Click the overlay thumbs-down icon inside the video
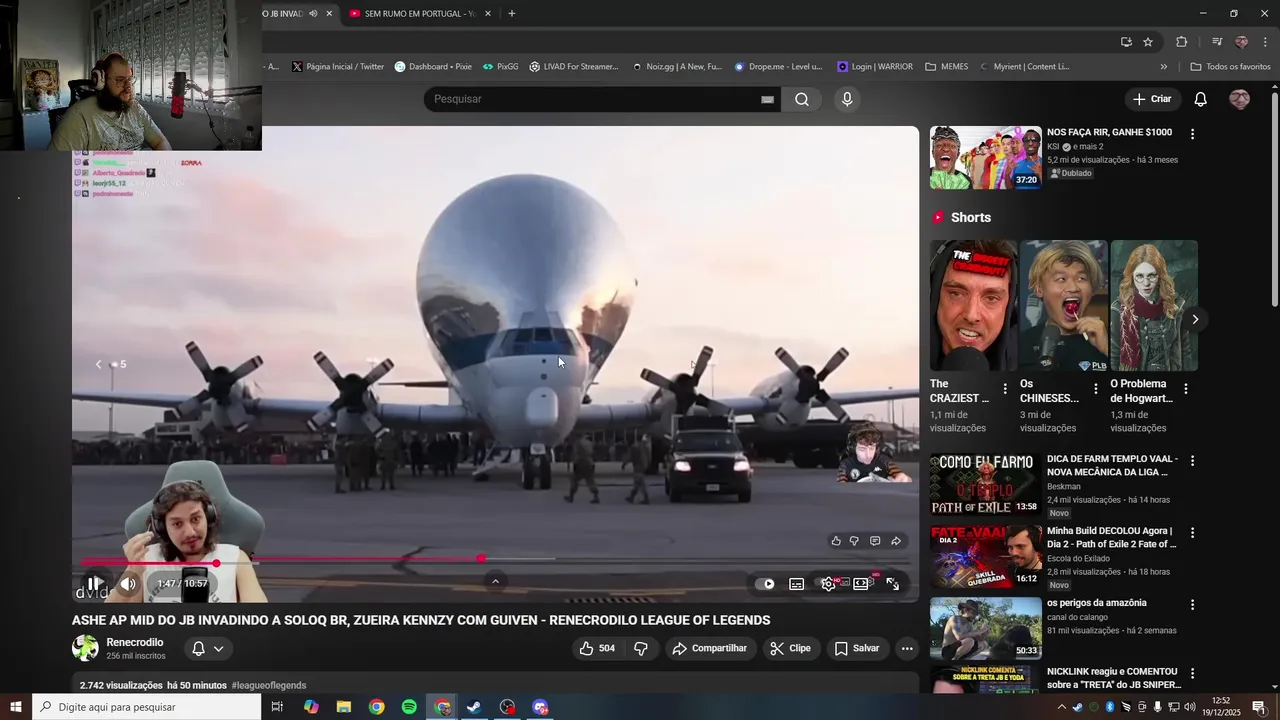Screen dimensions: 1280x720 (854, 541)
